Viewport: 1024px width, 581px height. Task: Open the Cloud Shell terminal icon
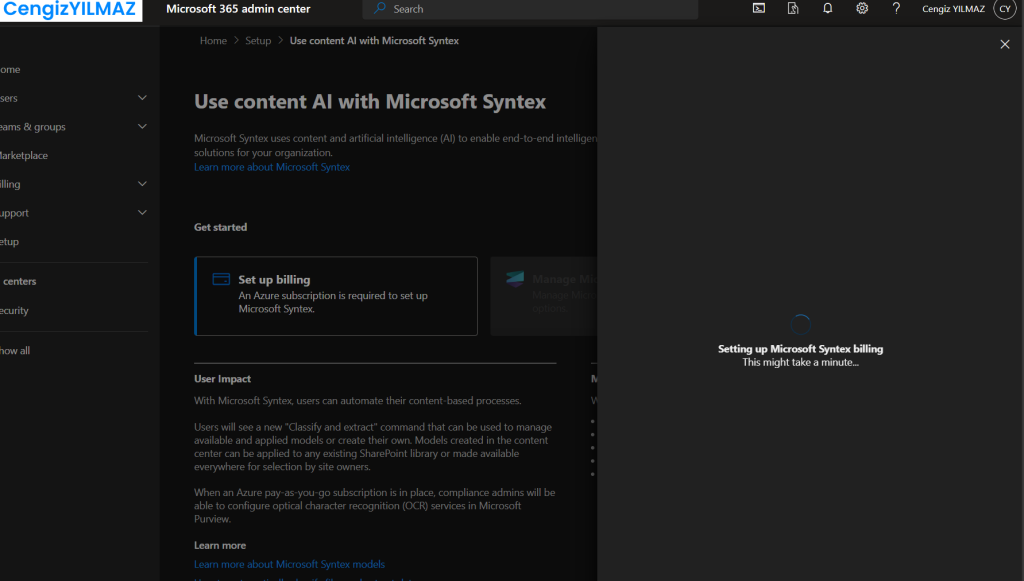759,9
